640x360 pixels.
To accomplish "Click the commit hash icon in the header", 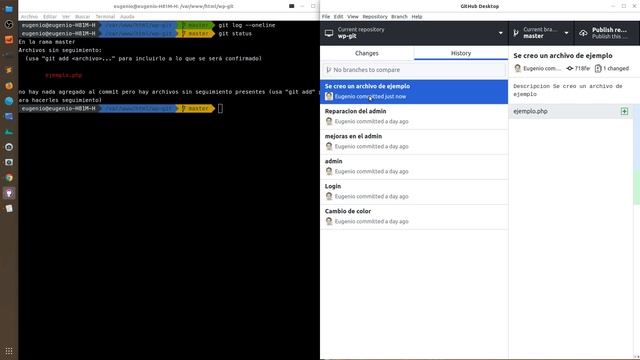I will [570, 69].
